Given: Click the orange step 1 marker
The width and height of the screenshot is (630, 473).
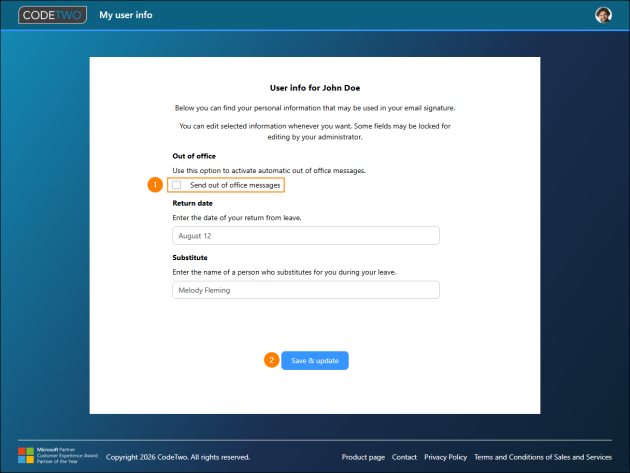Looking at the screenshot, I should (x=155, y=185).
